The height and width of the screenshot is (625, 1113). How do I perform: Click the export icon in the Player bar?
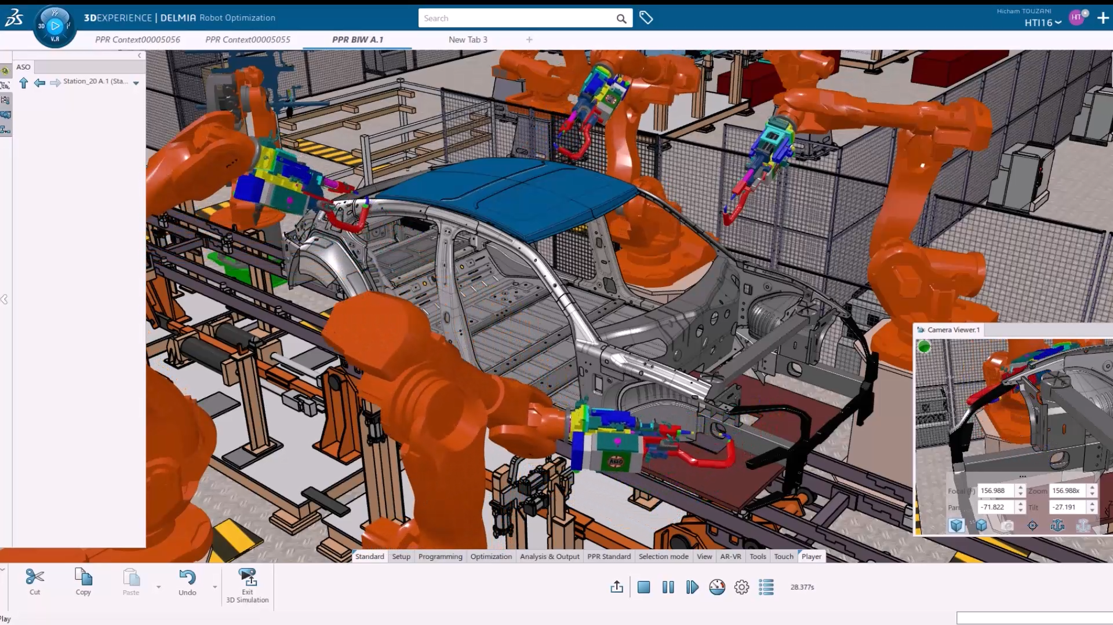[x=617, y=587]
